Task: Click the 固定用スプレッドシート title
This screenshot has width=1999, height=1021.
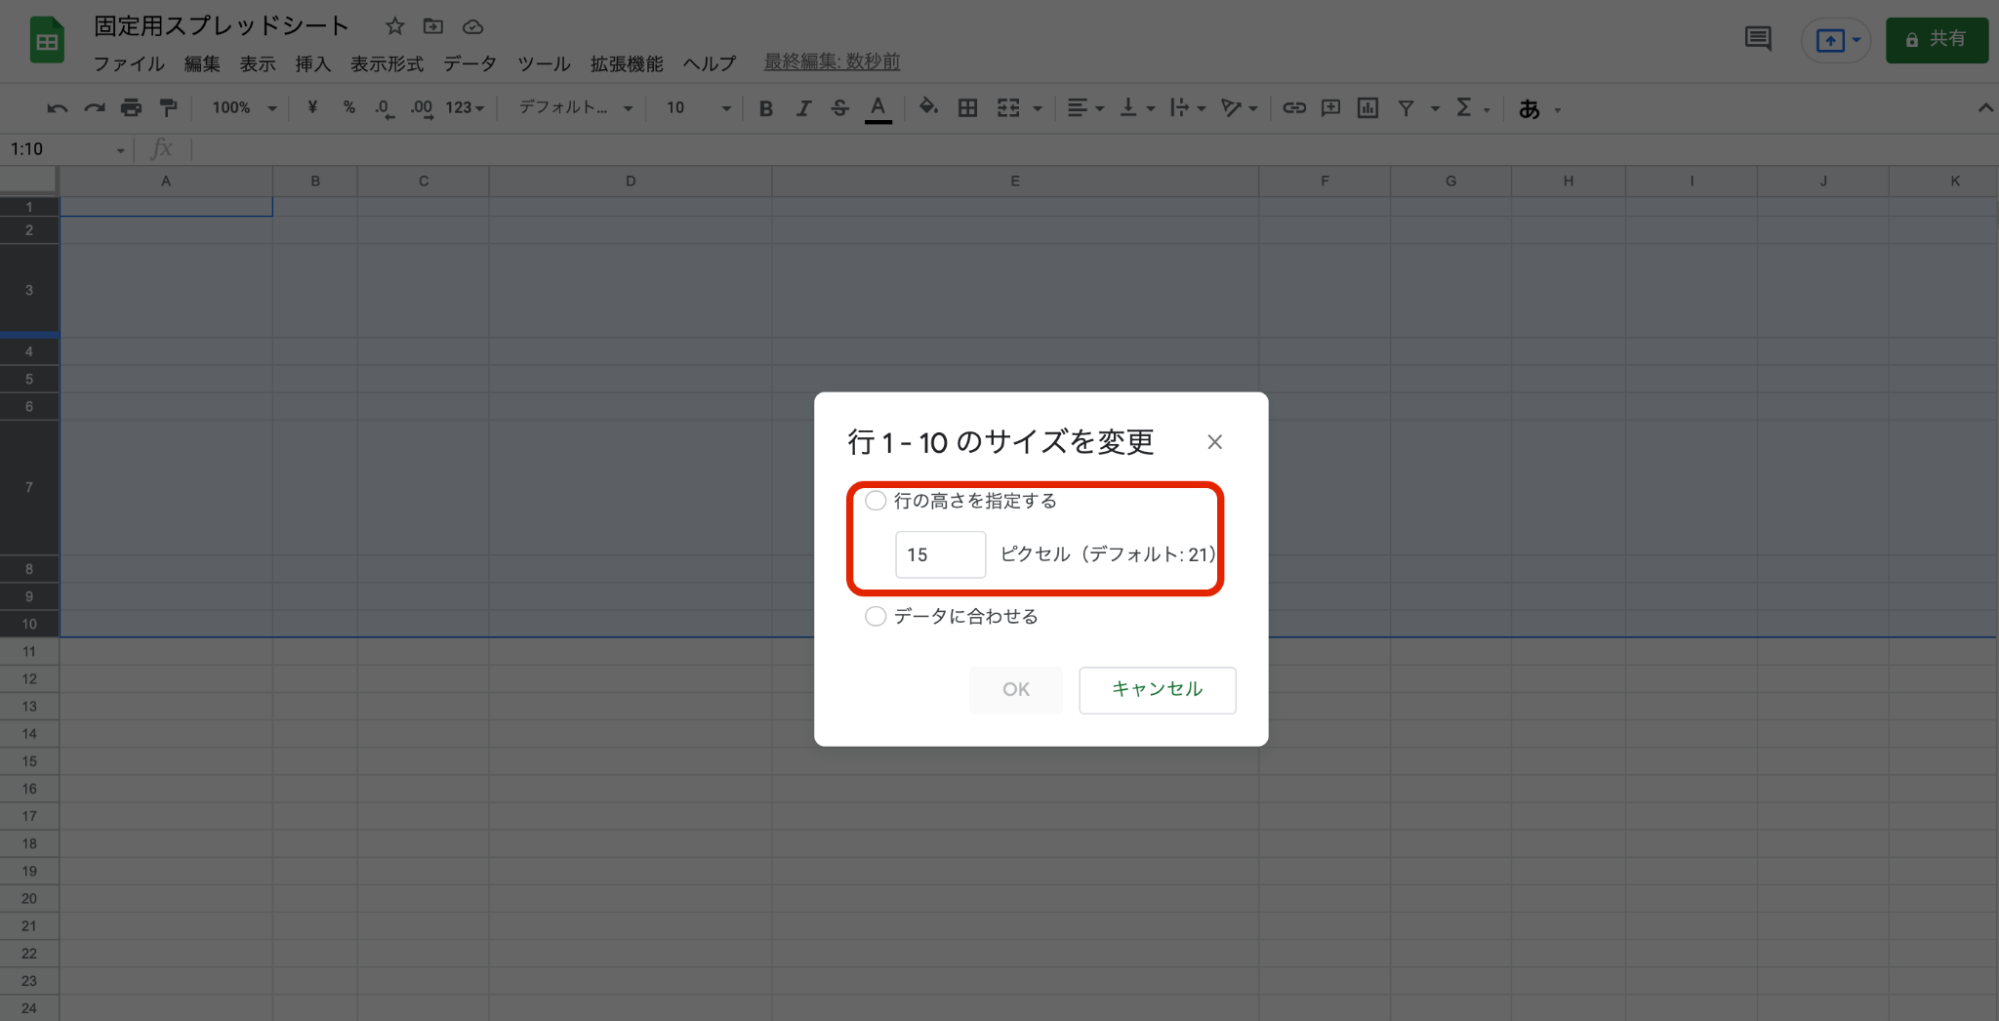Action: pos(221,26)
